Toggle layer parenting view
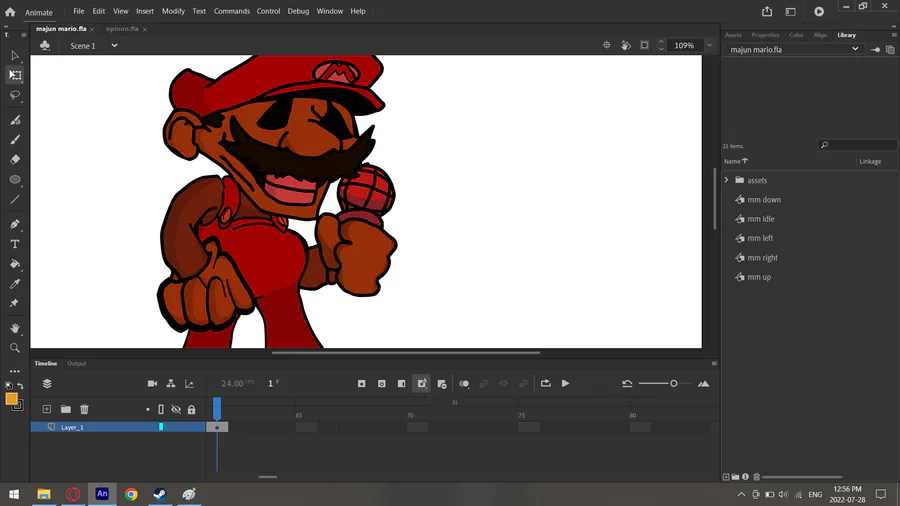This screenshot has width=900, height=506. (170, 383)
